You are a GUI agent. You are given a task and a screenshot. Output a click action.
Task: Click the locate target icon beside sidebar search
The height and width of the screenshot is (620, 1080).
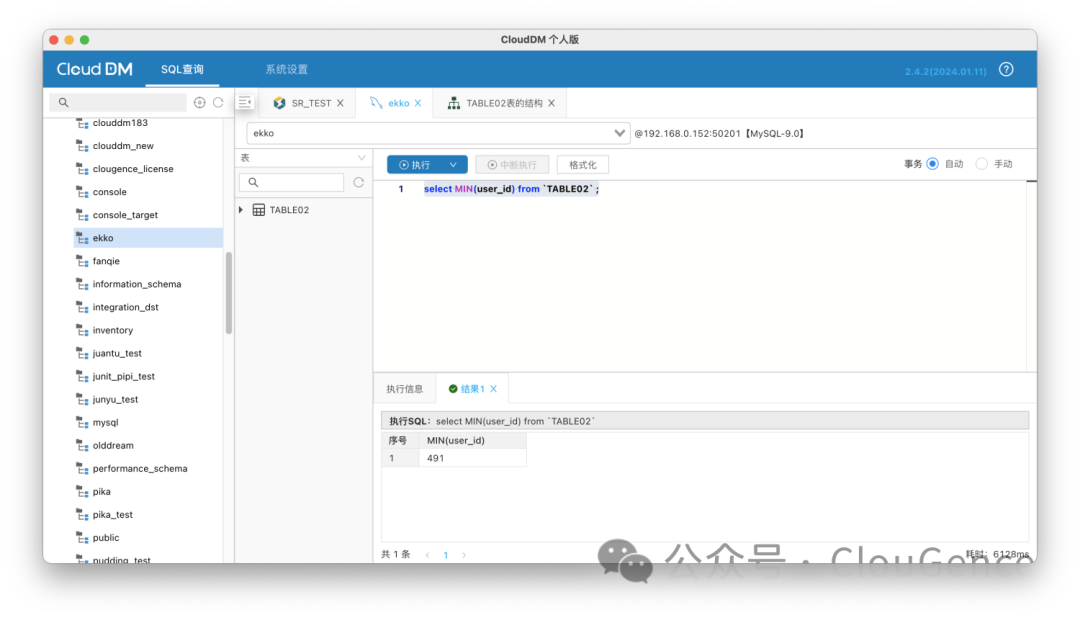[x=200, y=103]
